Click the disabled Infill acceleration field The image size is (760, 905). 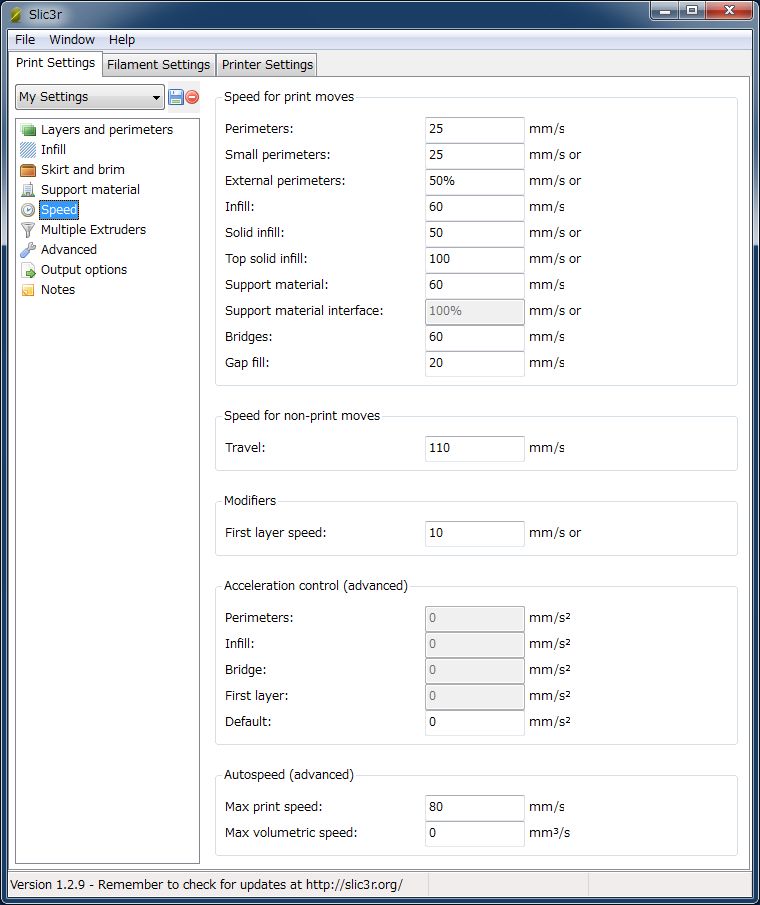tap(474, 644)
